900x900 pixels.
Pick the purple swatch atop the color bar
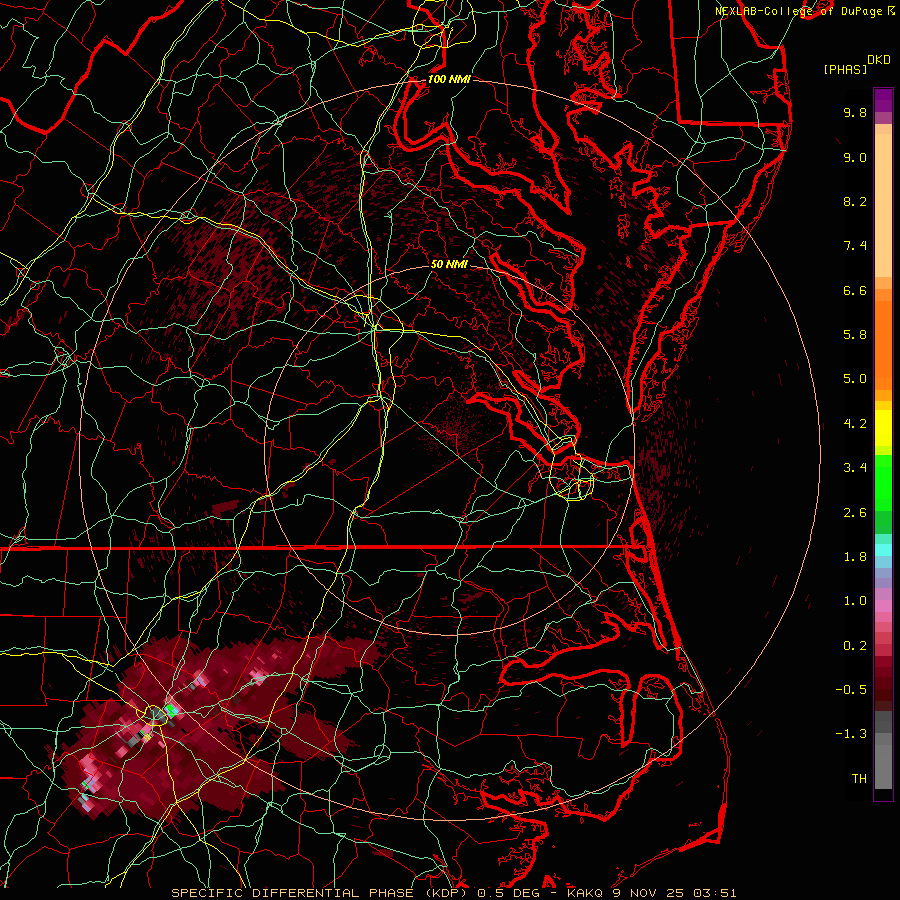click(x=883, y=100)
